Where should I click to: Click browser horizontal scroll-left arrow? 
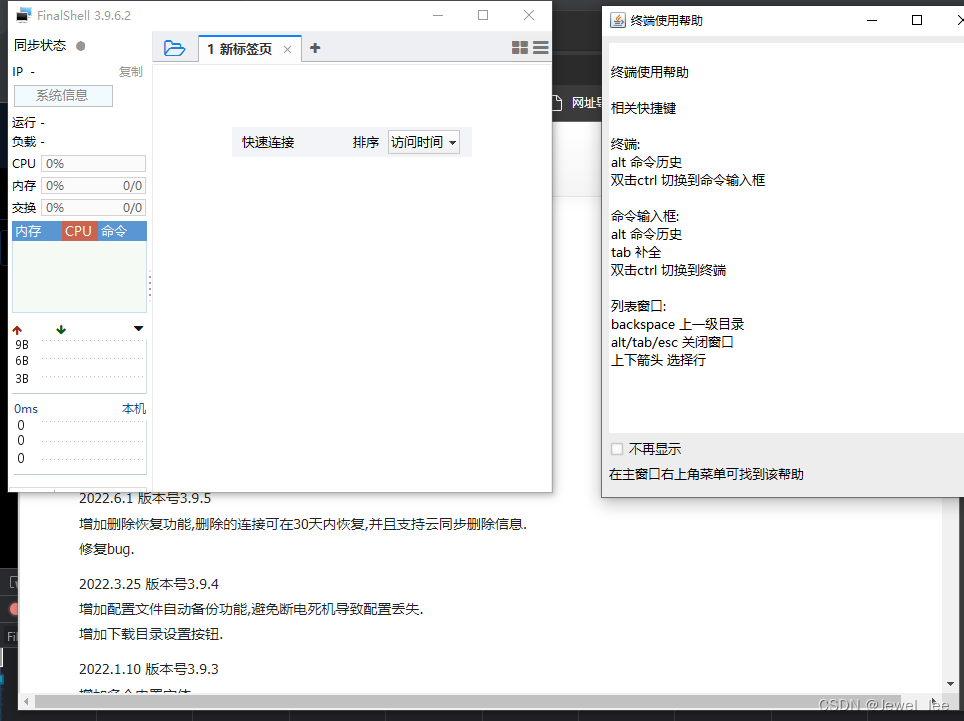[x=26, y=701]
